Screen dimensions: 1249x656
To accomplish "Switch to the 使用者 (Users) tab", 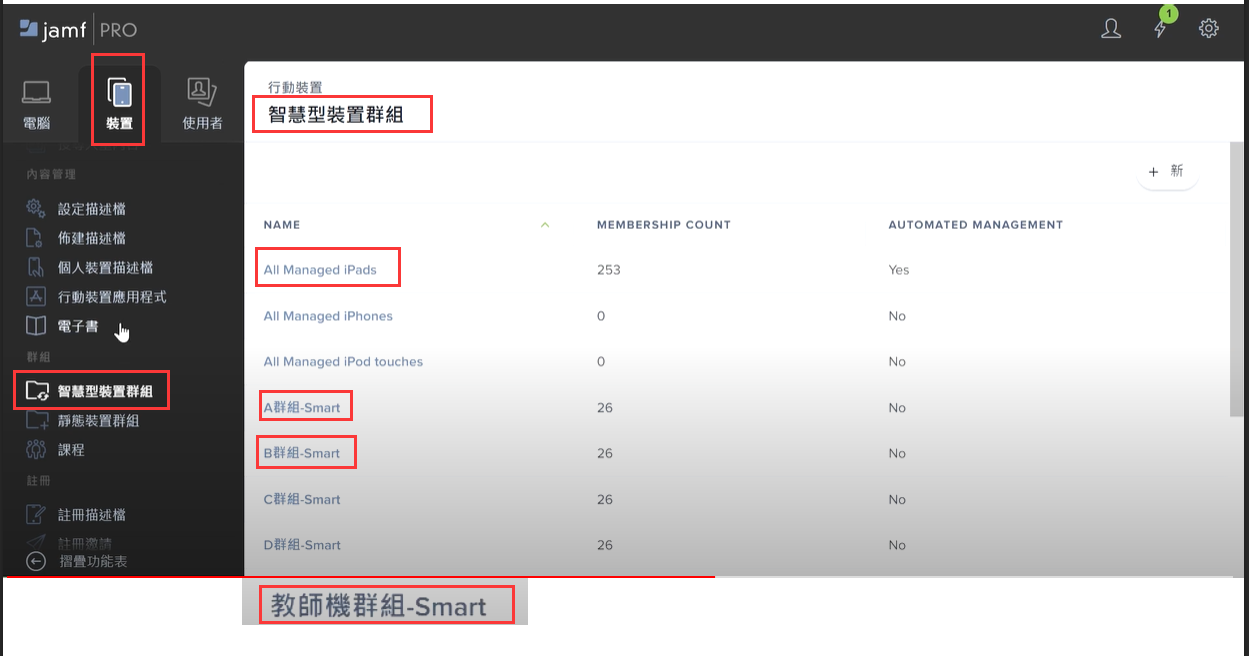I will [202, 105].
